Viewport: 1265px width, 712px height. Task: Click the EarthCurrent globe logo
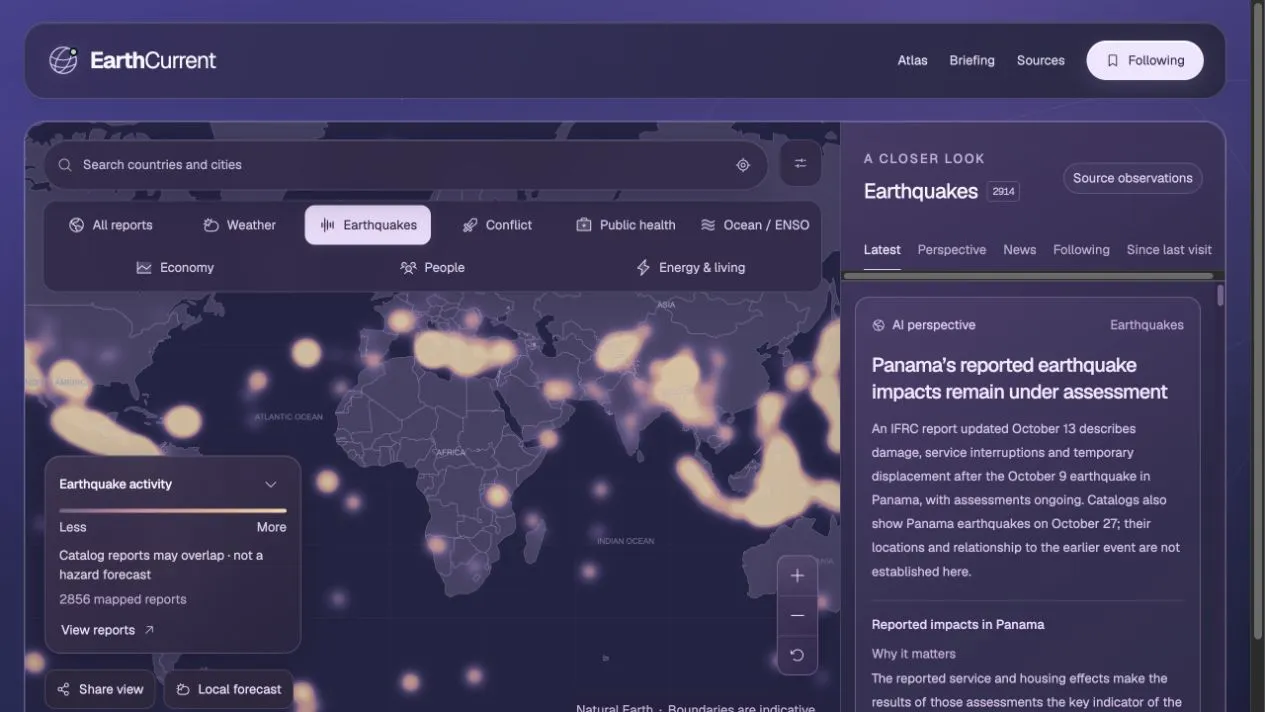point(63,60)
